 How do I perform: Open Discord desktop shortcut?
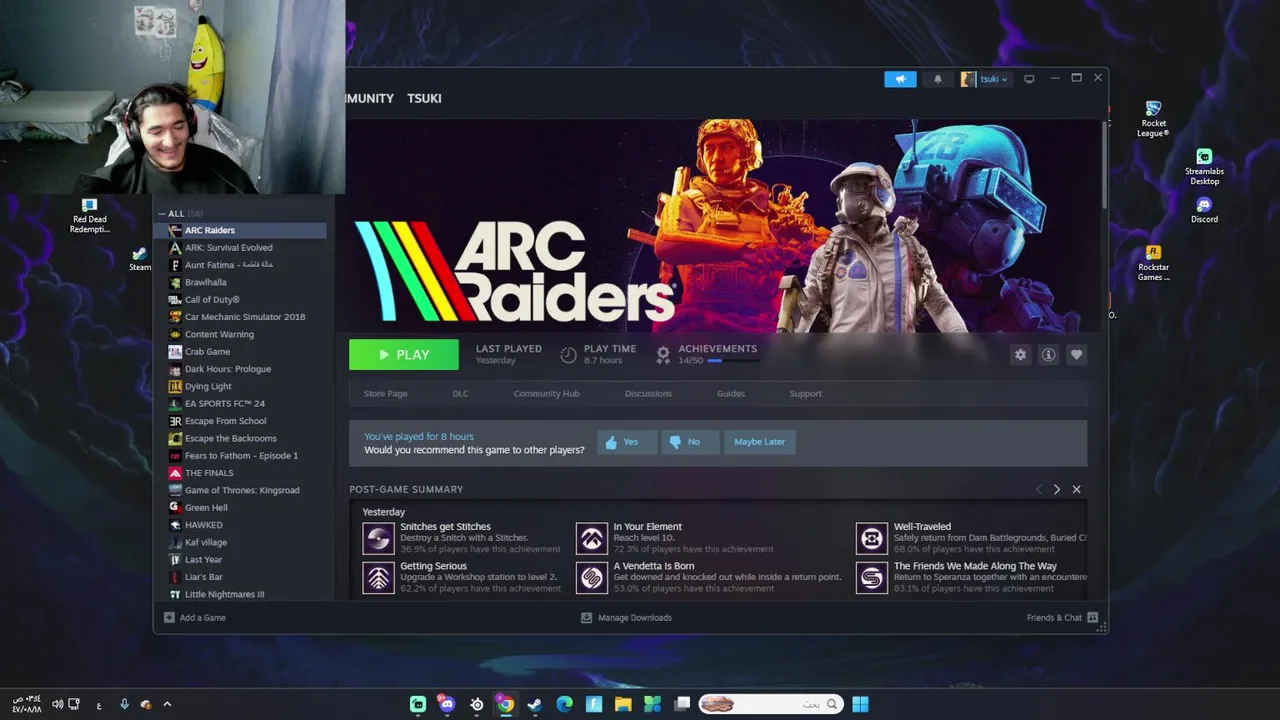point(1204,210)
